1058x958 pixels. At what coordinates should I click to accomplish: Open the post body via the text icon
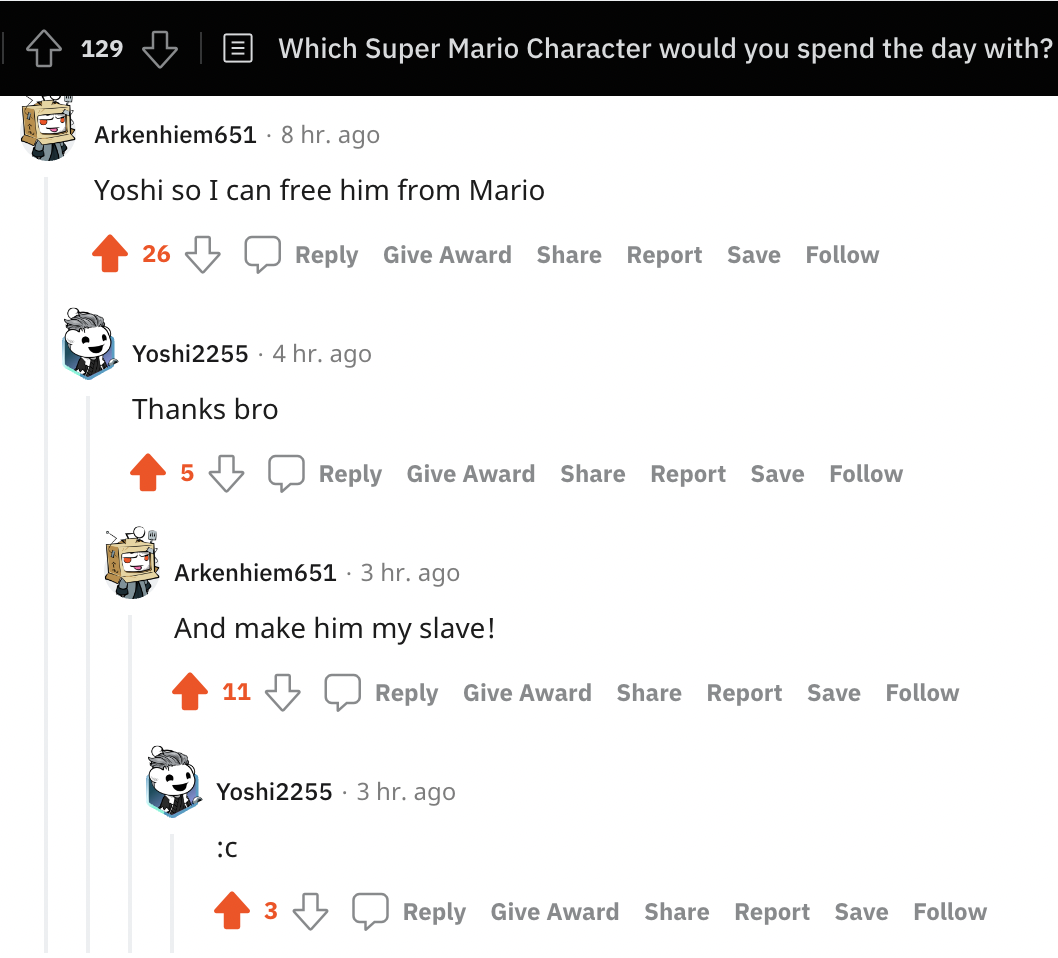pyautogui.click(x=238, y=48)
